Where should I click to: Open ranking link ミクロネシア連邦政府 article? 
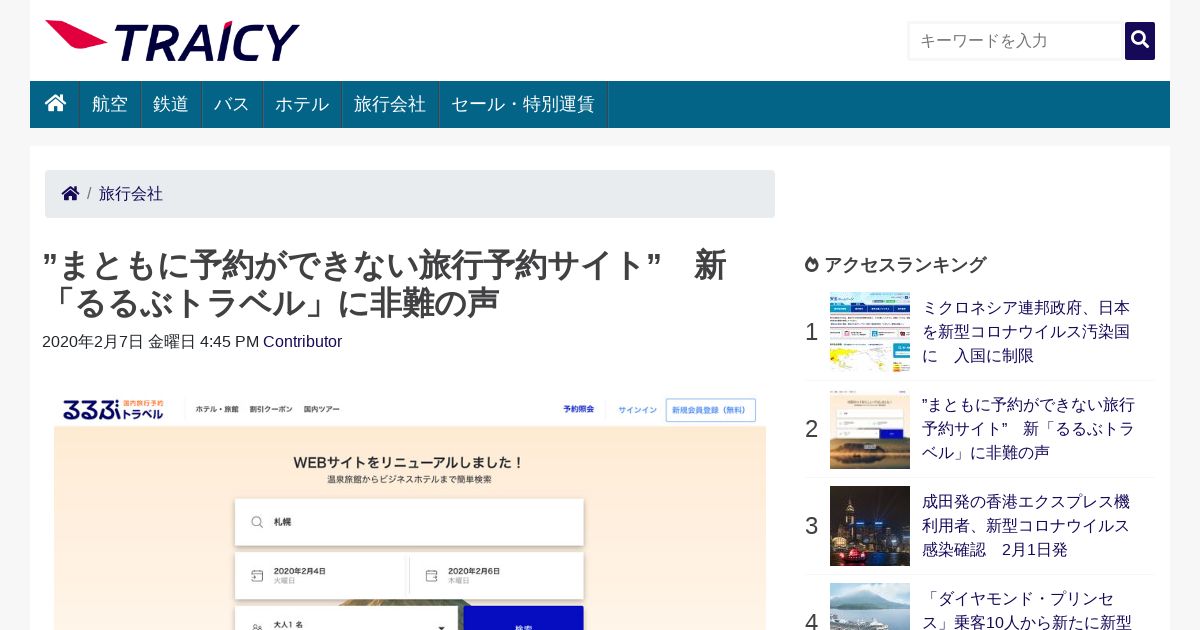[x=1027, y=332]
